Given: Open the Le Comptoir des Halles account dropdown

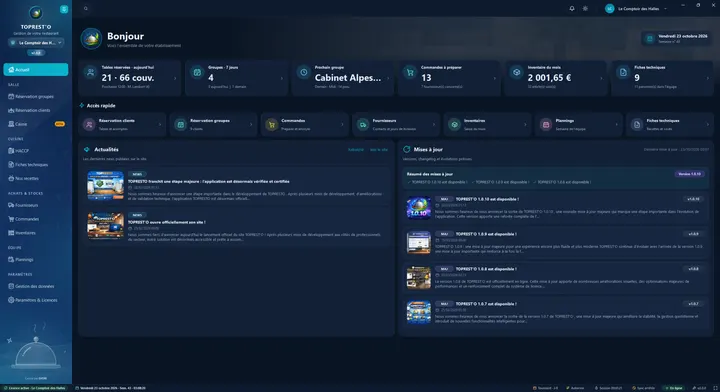Looking at the screenshot, I should coord(636,9).
